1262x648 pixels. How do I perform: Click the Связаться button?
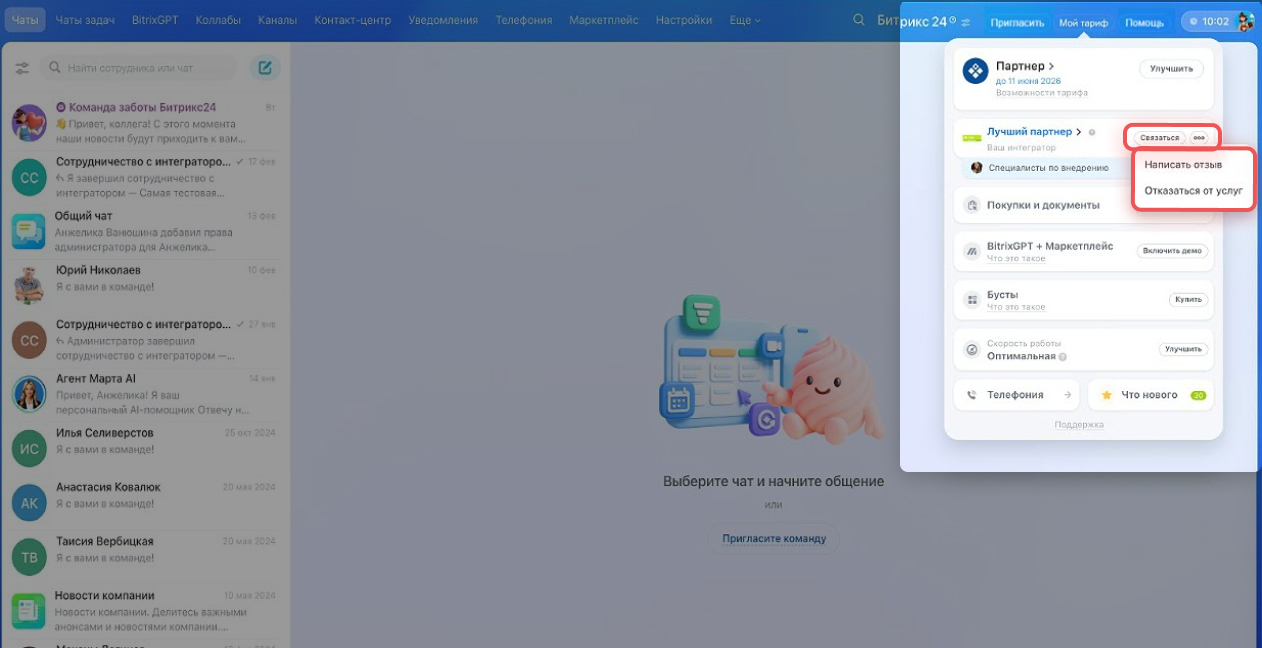[x=1159, y=138]
